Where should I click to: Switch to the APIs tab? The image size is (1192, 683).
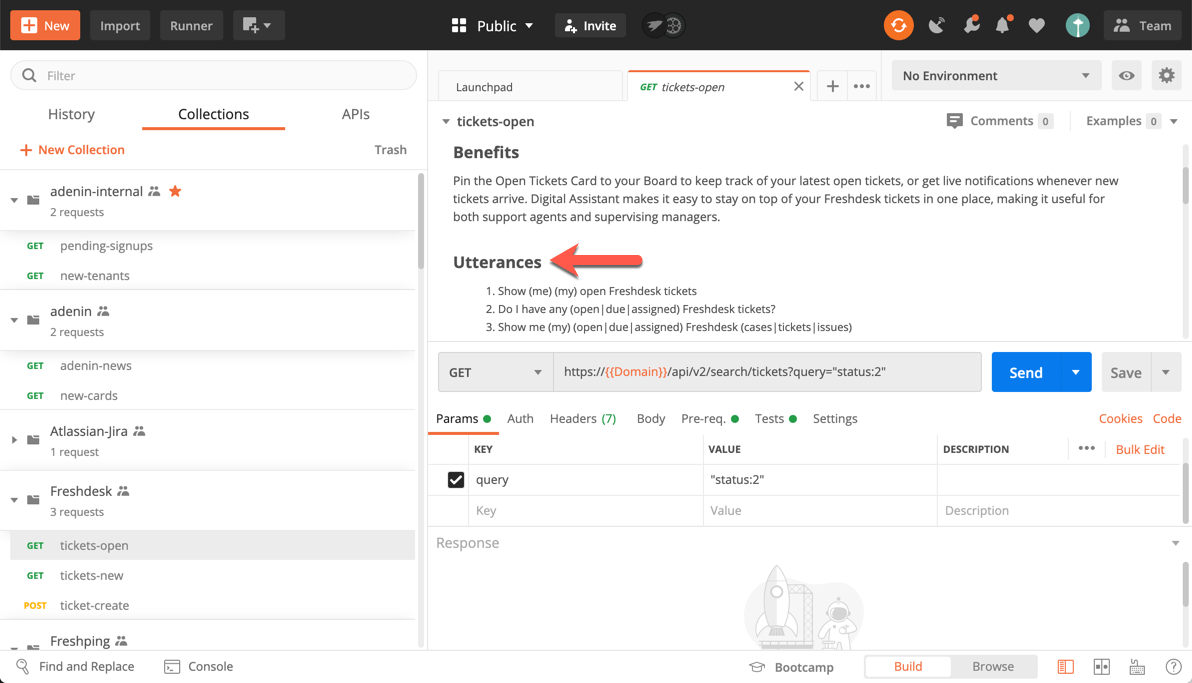tap(355, 114)
